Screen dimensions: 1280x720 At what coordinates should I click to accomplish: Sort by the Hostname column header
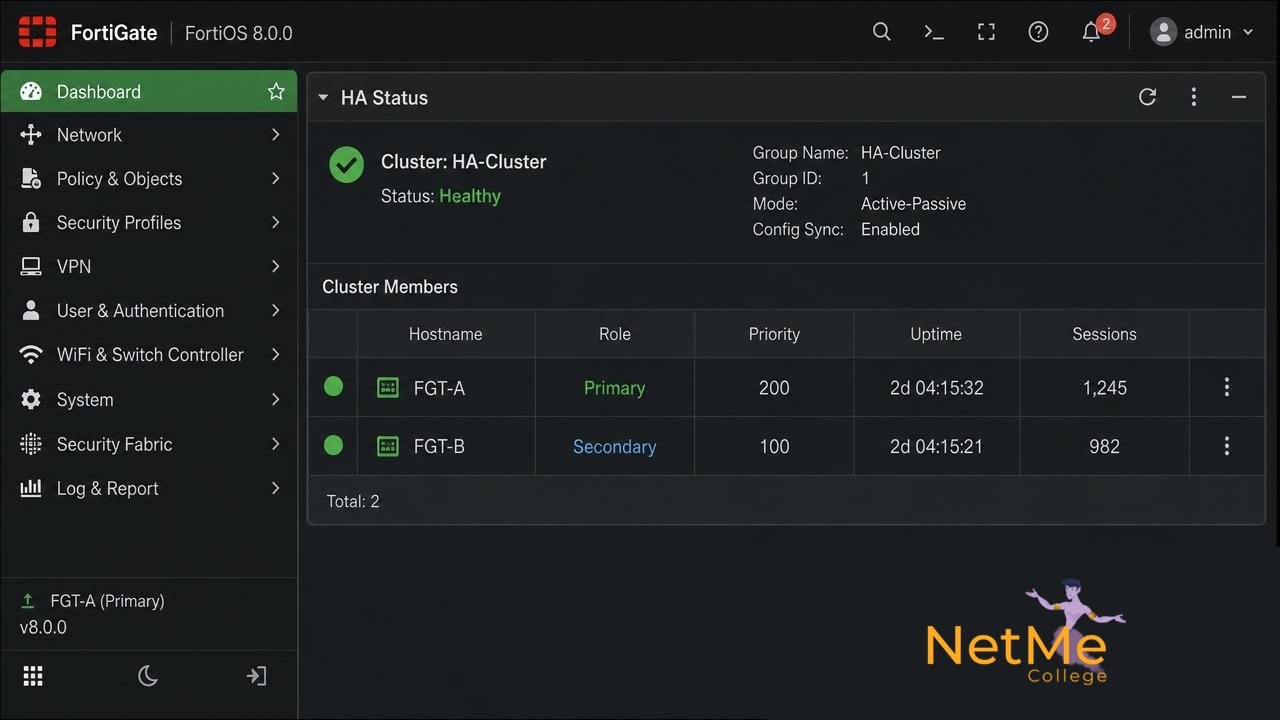(x=445, y=334)
